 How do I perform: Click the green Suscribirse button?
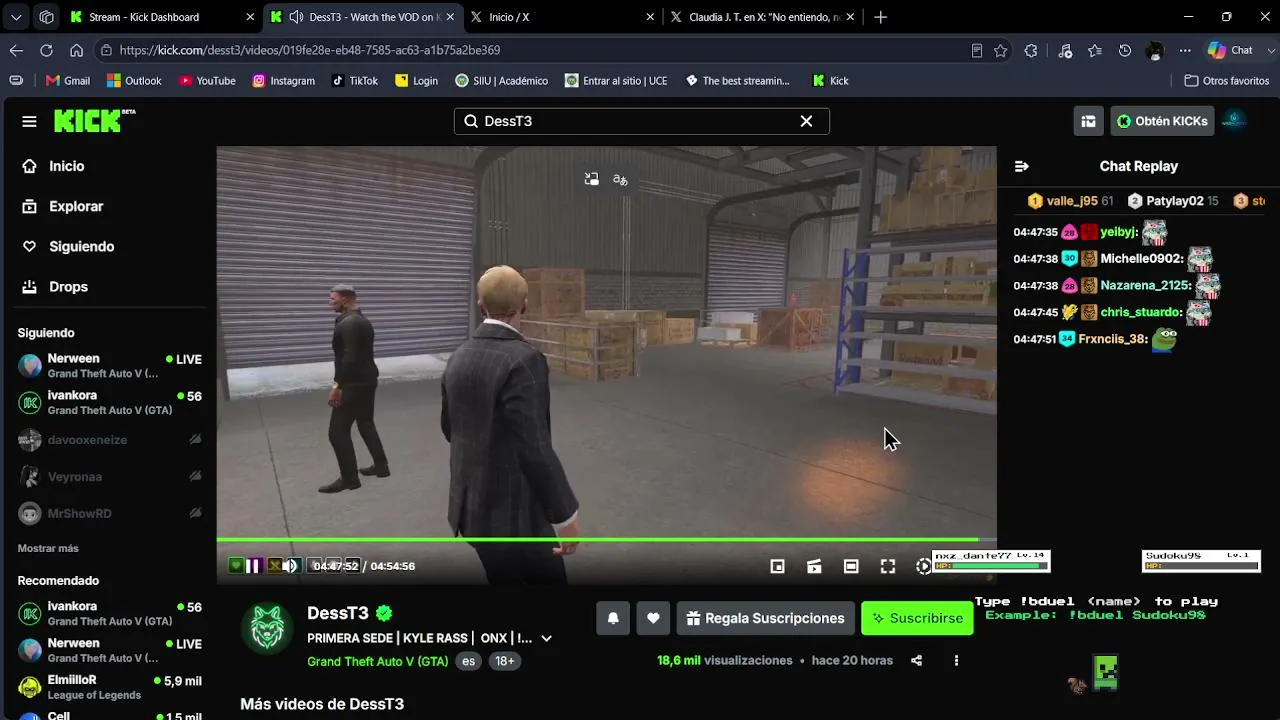click(917, 618)
